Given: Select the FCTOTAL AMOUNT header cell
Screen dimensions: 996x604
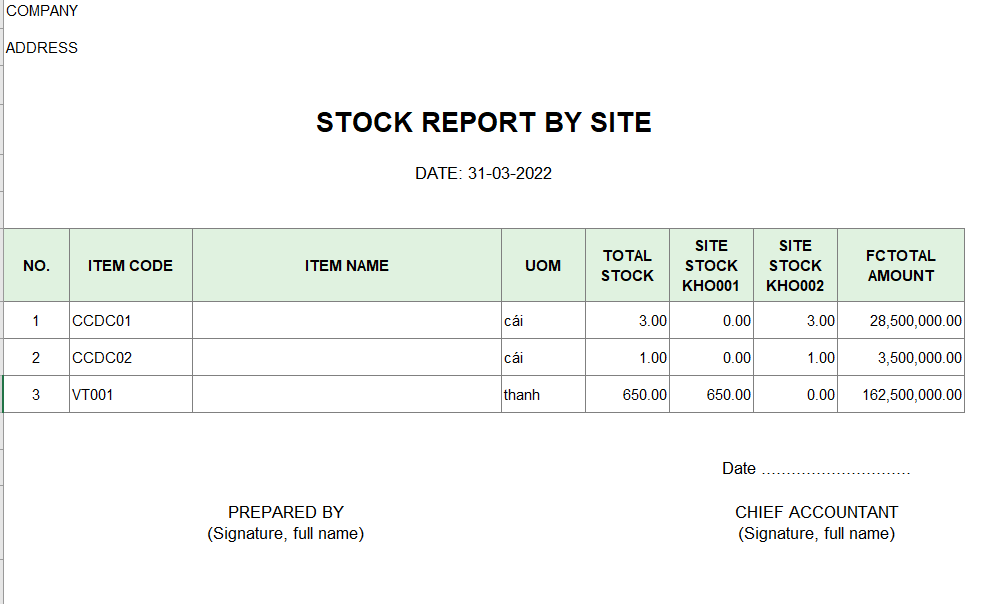Looking at the screenshot, I should [x=901, y=265].
